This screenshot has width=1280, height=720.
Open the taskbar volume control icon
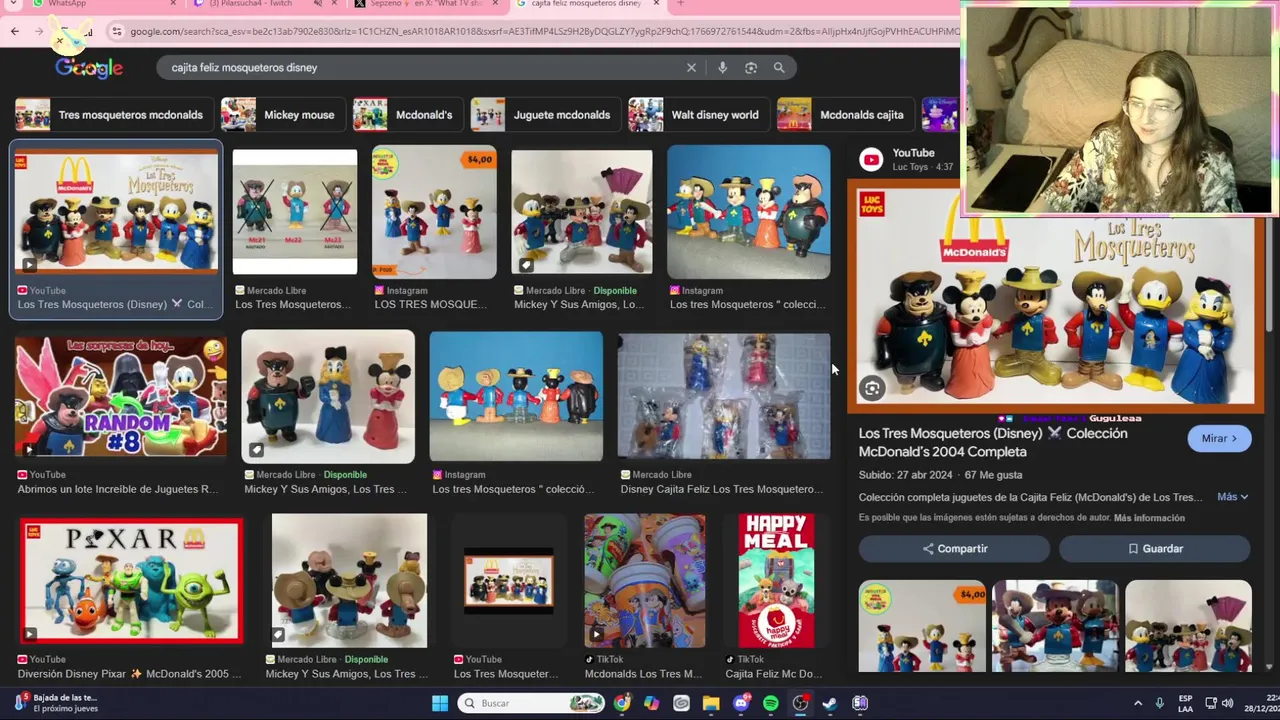pyautogui.click(x=1227, y=703)
